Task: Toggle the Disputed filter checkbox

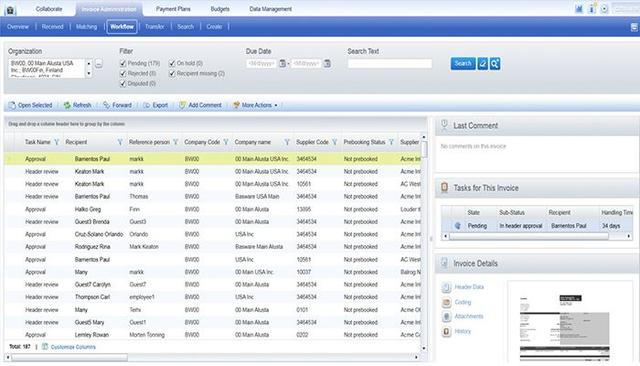Action: tap(123, 84)
